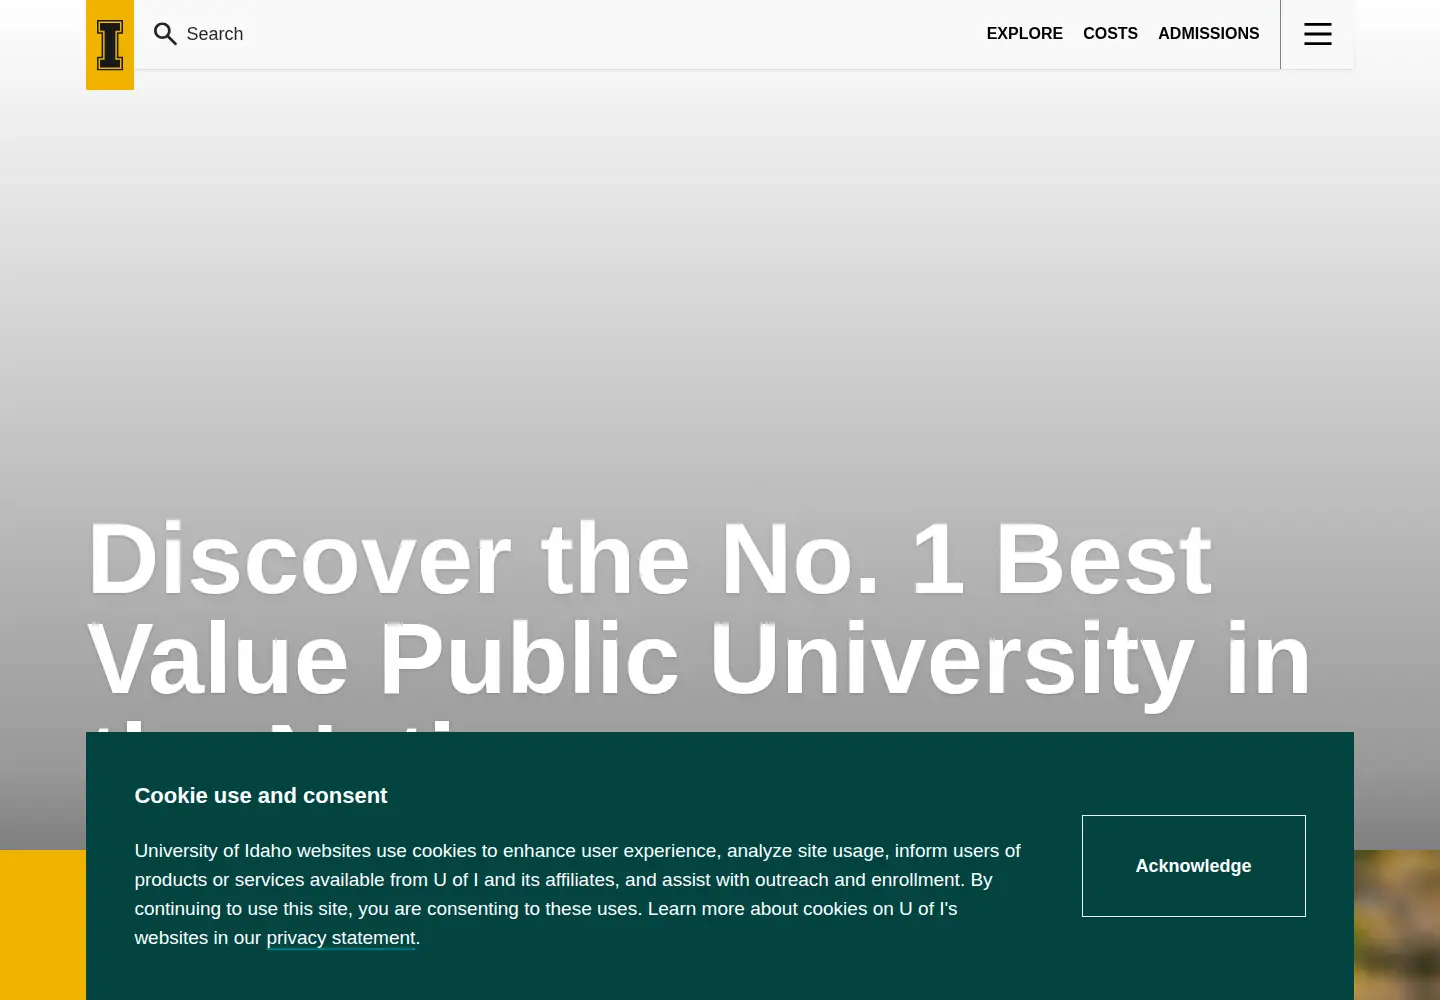The image size is (1440, 1000).
Task: Click the search magnifier icon
Action: (x=165, y=34)
